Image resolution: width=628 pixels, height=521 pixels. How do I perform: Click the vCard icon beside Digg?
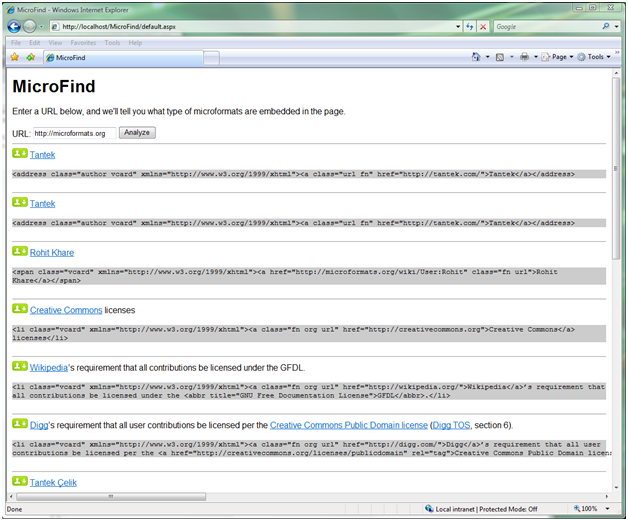pos(20,424)
